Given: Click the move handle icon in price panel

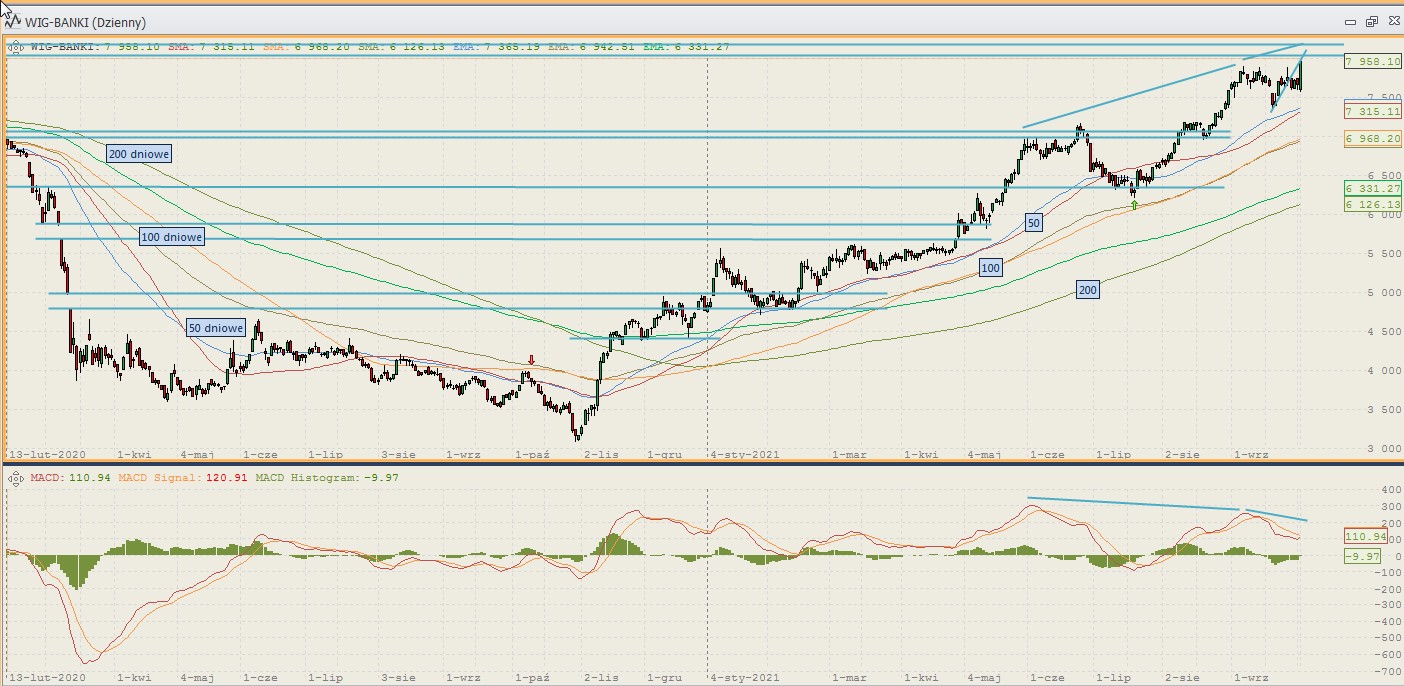Looking at the screenshot, I should point(16,46).
